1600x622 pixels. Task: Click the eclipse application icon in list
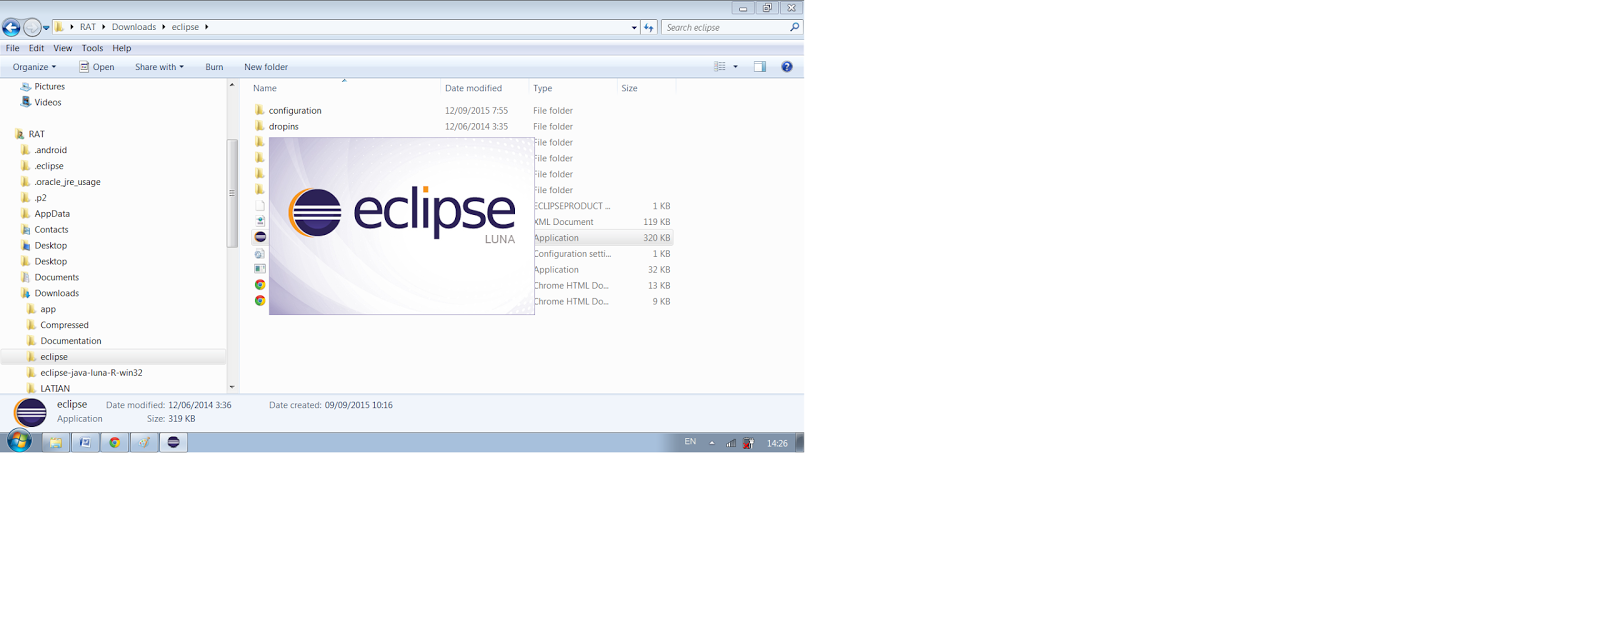tap(260, 237)
